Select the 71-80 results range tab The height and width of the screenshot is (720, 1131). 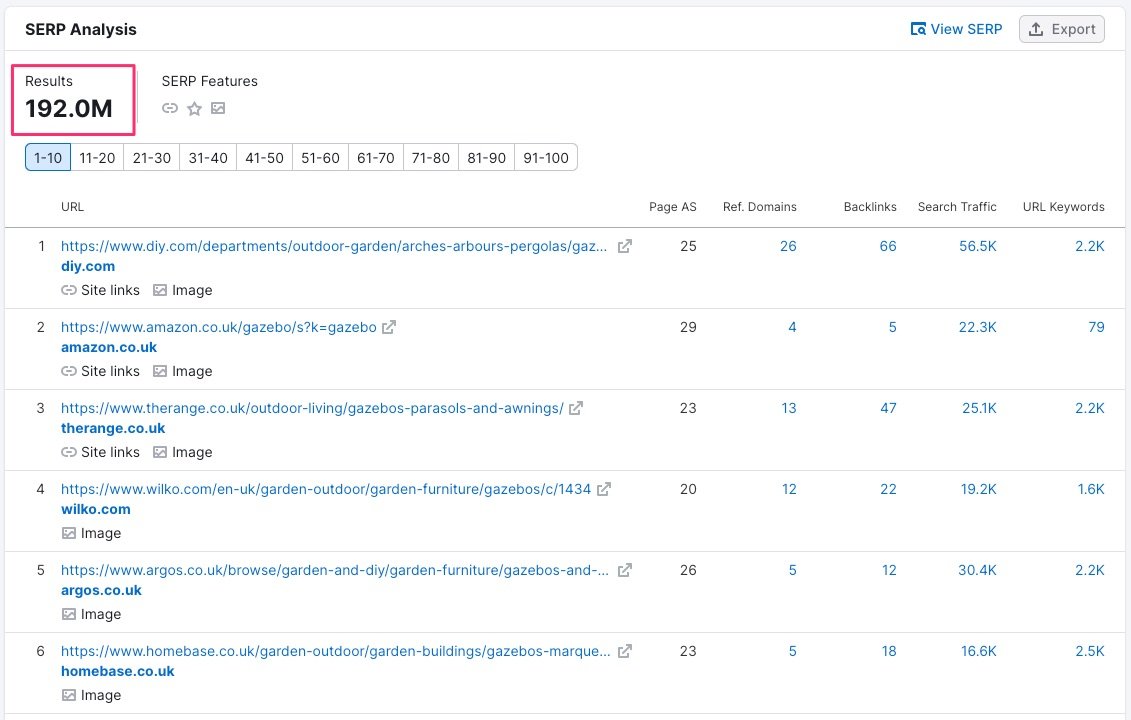coord(431,157)
